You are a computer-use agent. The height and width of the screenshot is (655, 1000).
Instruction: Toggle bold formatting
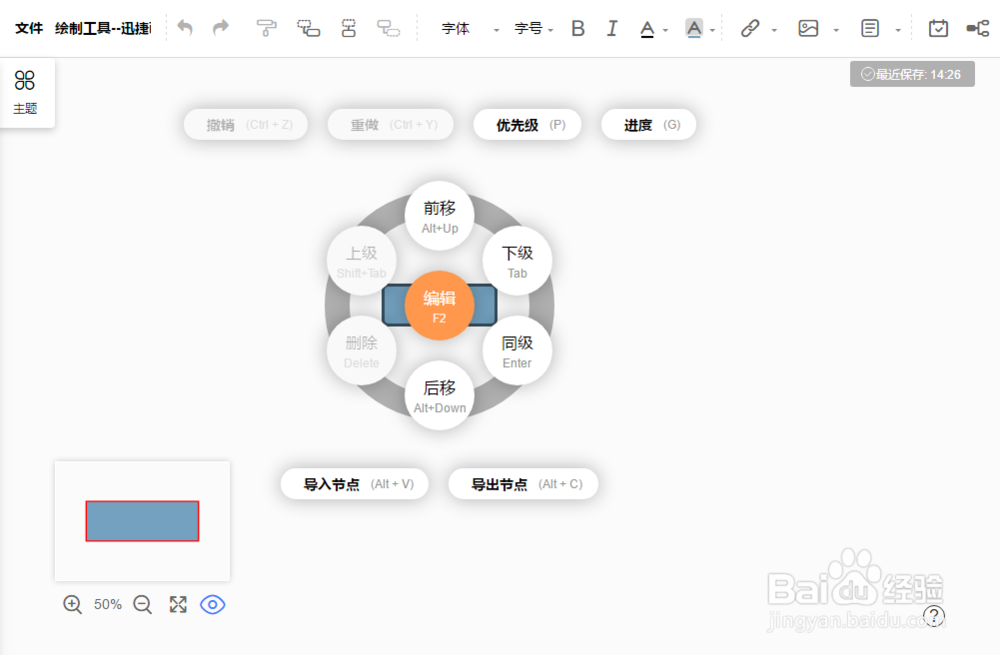click(578, 29)
